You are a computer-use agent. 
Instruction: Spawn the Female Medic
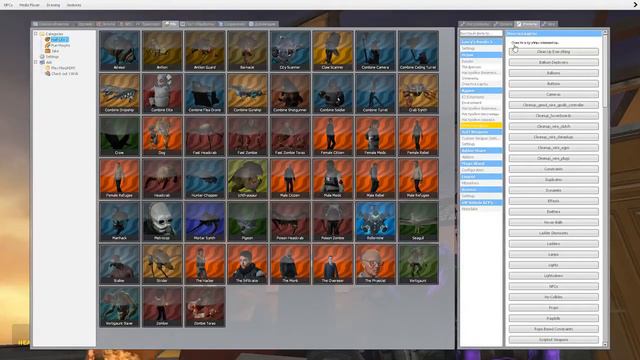(x=376, y=136)
